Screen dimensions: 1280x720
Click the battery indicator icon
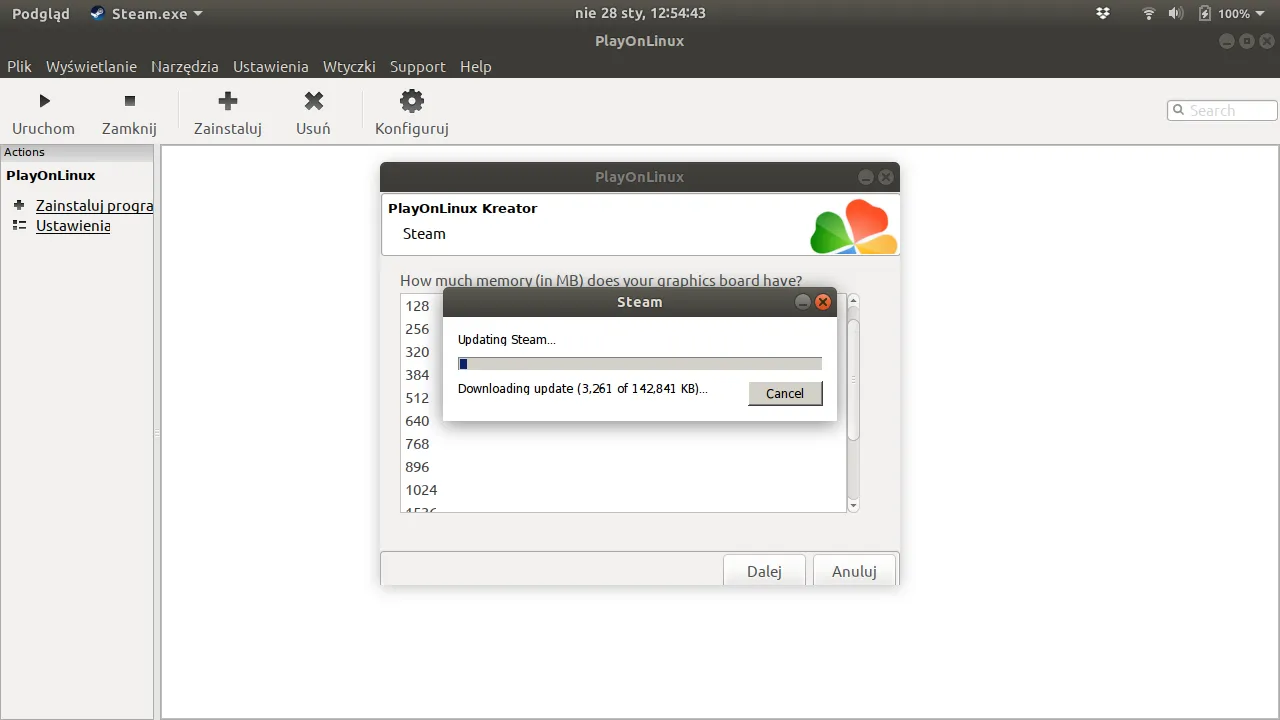pos(1205,13)
